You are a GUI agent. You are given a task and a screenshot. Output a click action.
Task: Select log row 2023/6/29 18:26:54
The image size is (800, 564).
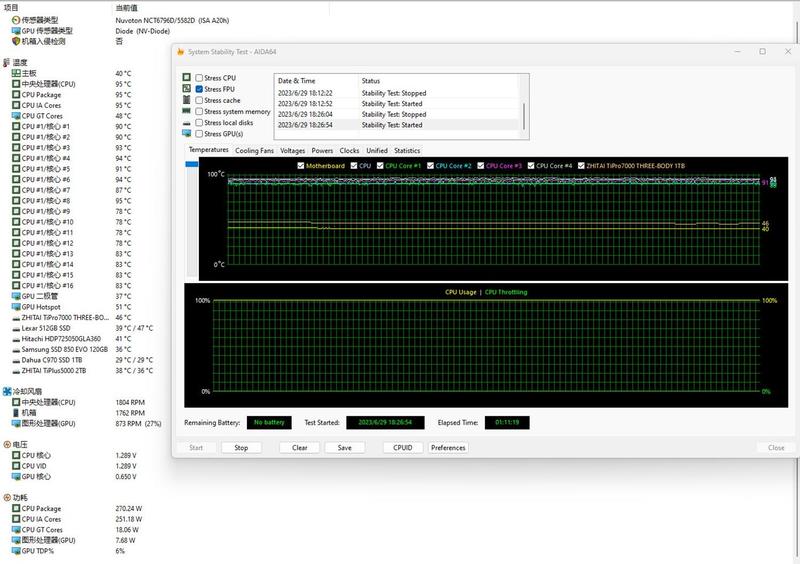click(397, 125)
